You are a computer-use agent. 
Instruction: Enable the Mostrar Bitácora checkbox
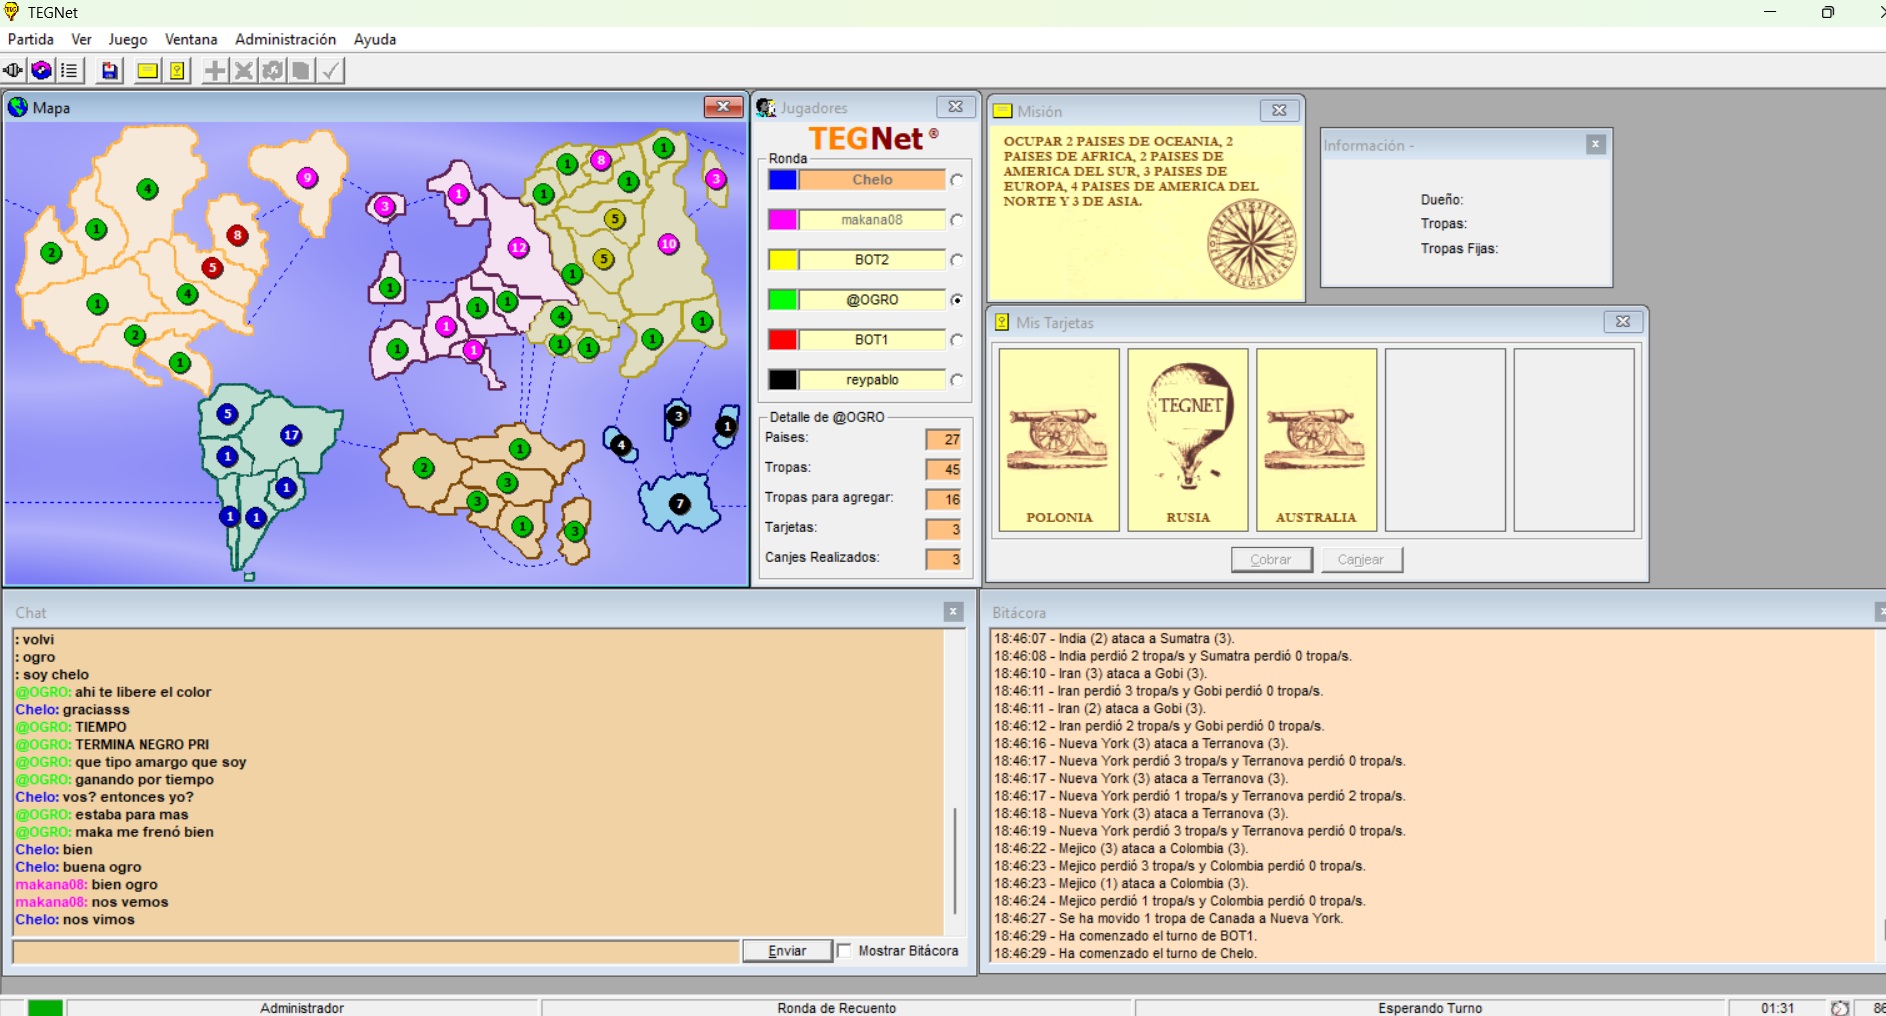pos(845,951)
